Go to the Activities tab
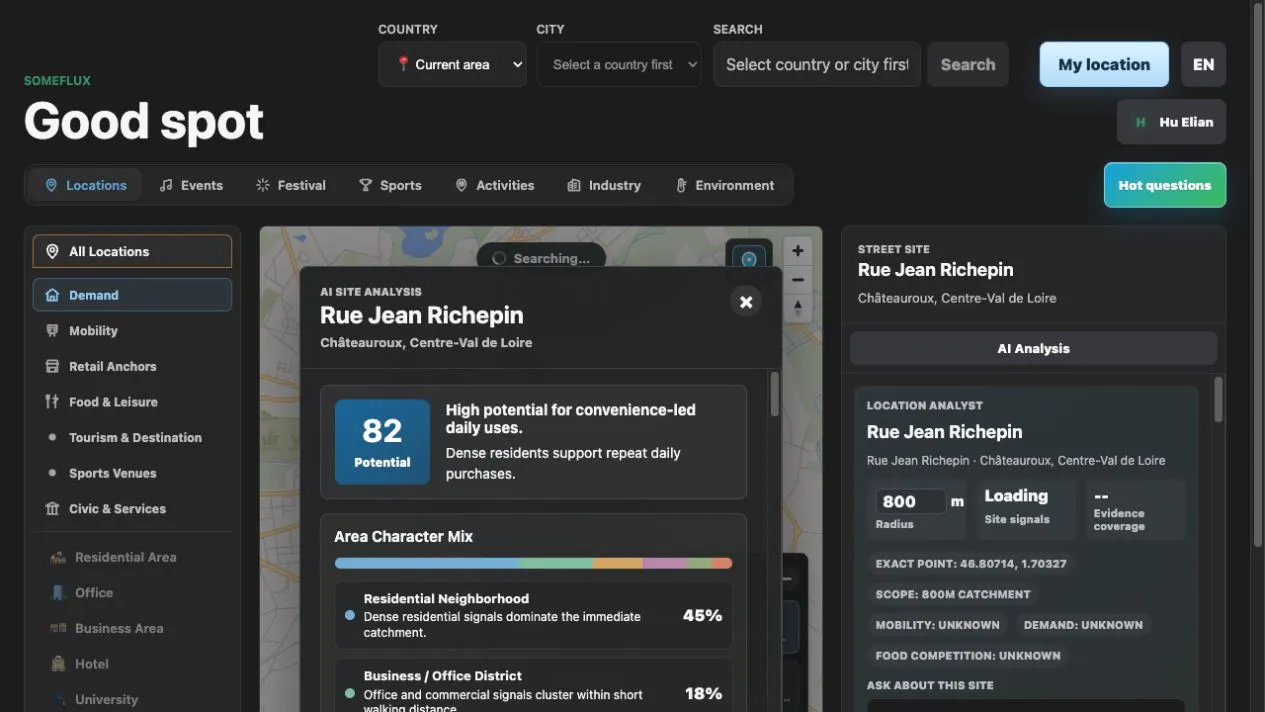Image resolution: width=1265 pixels, height=712 pixels. pos(494,185)
